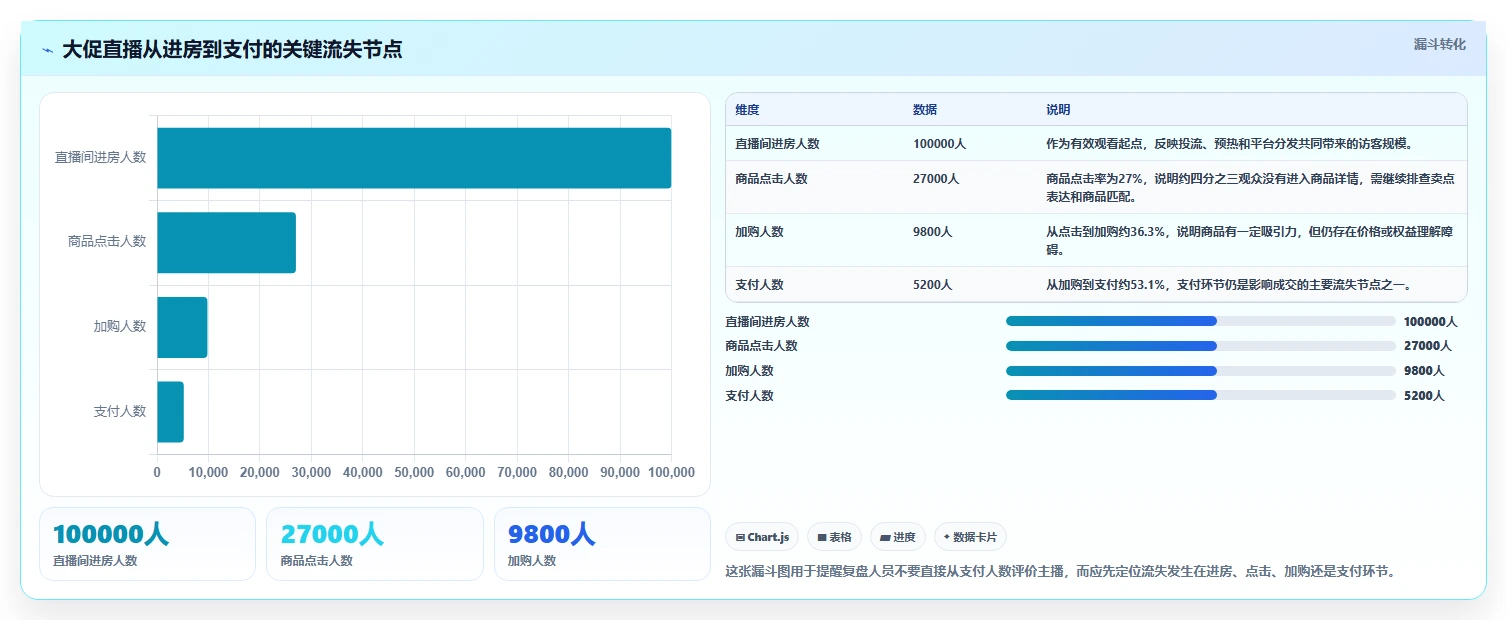Select the 数据卡片 chip
The width and height of the screenshot is (1507, 620).
[x=970, y=537]
